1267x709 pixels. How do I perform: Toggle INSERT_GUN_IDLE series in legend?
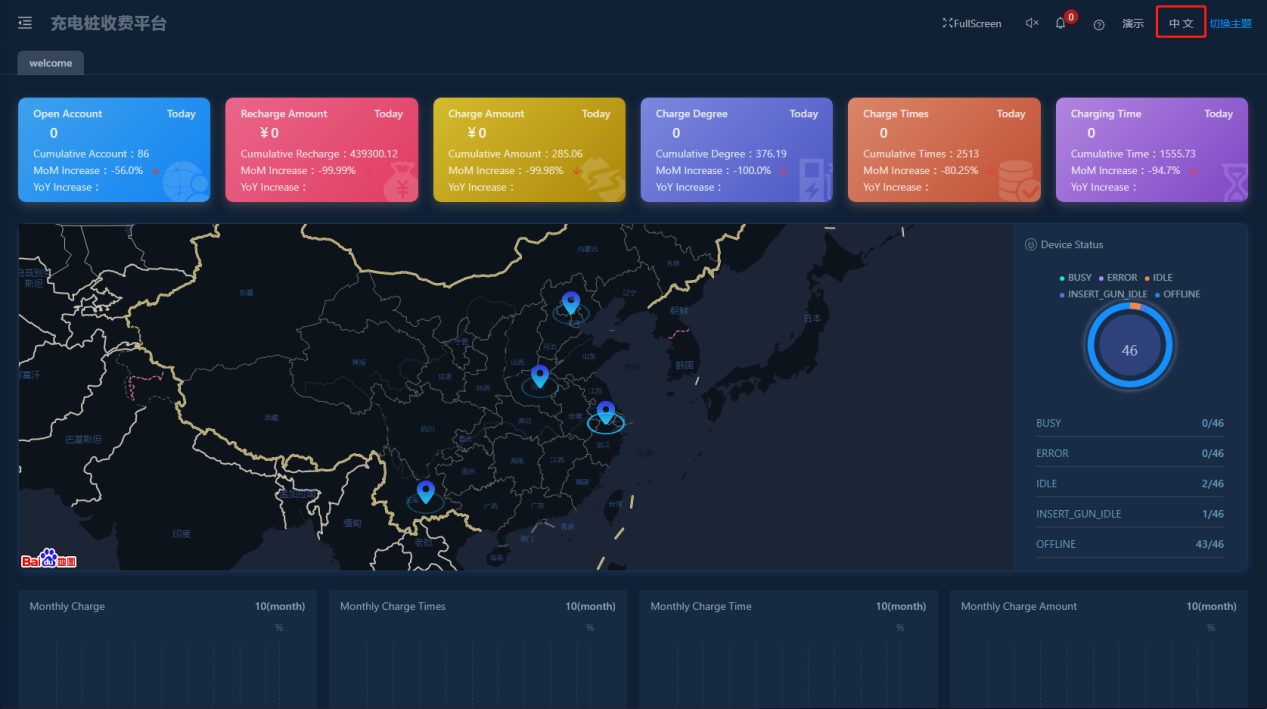[x=1103, y=294]
